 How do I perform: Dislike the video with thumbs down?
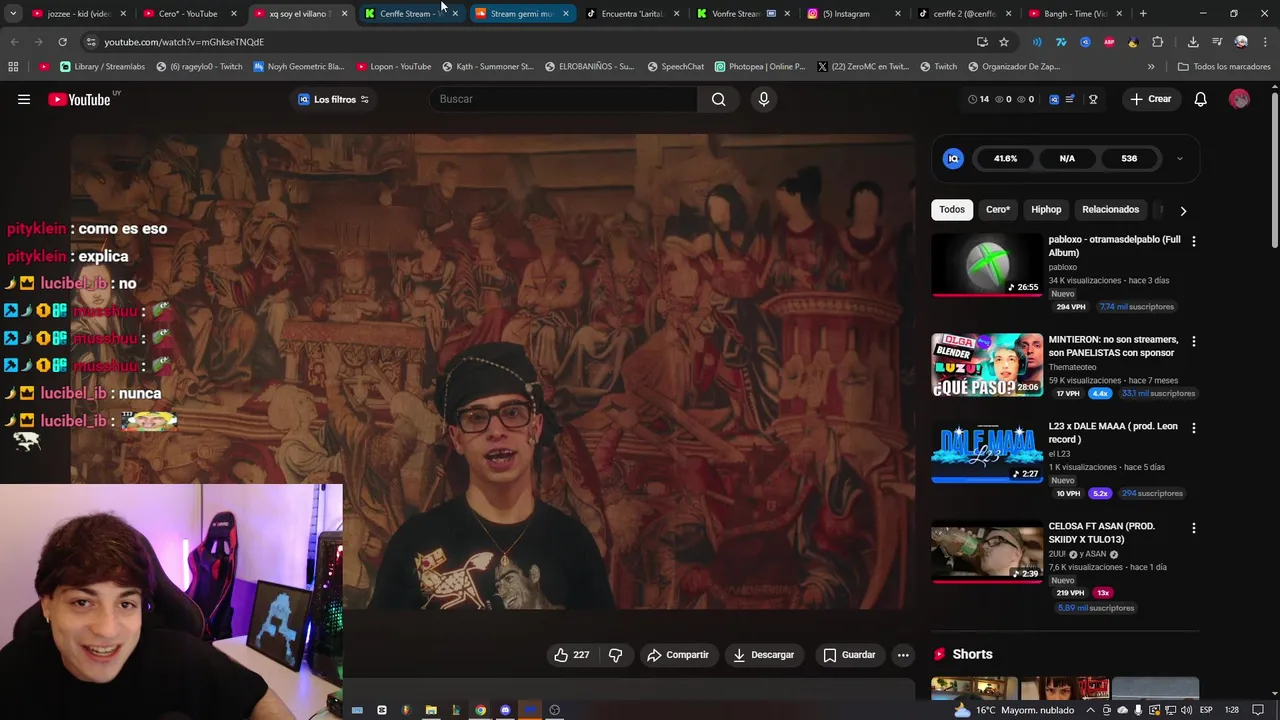pos(616,655)
